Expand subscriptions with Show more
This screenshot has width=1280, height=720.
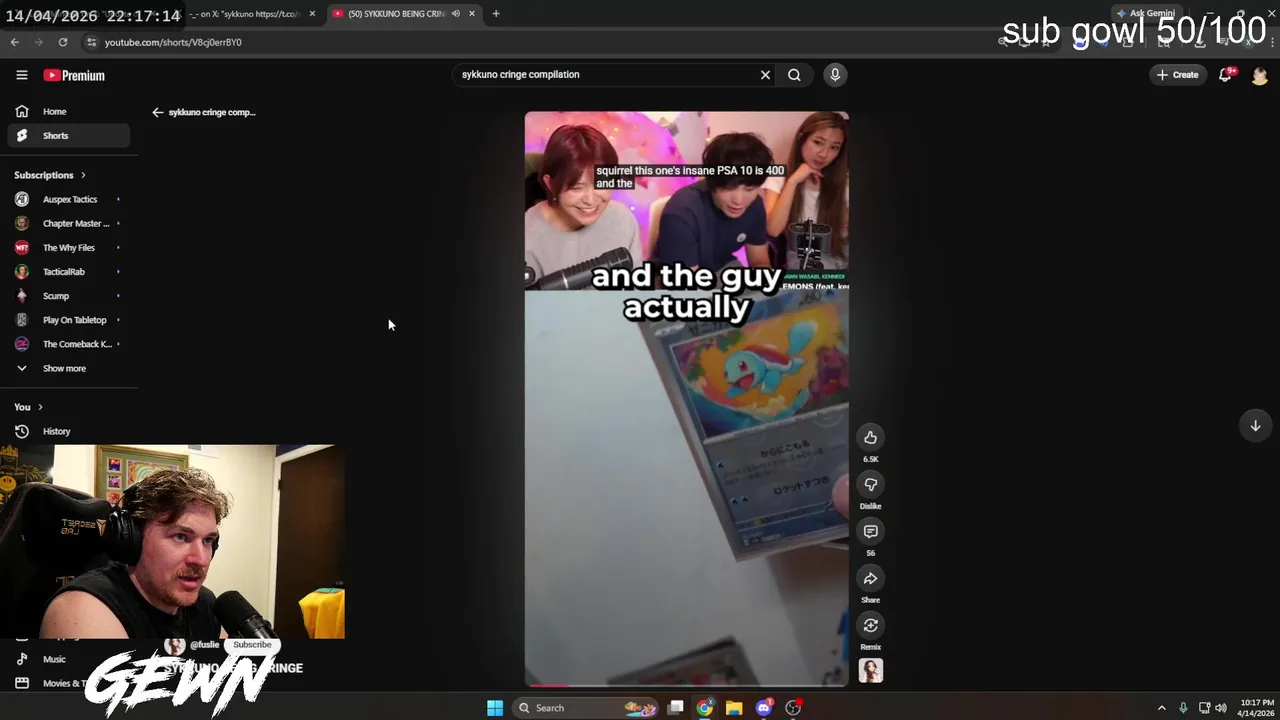tap(64, 368)
